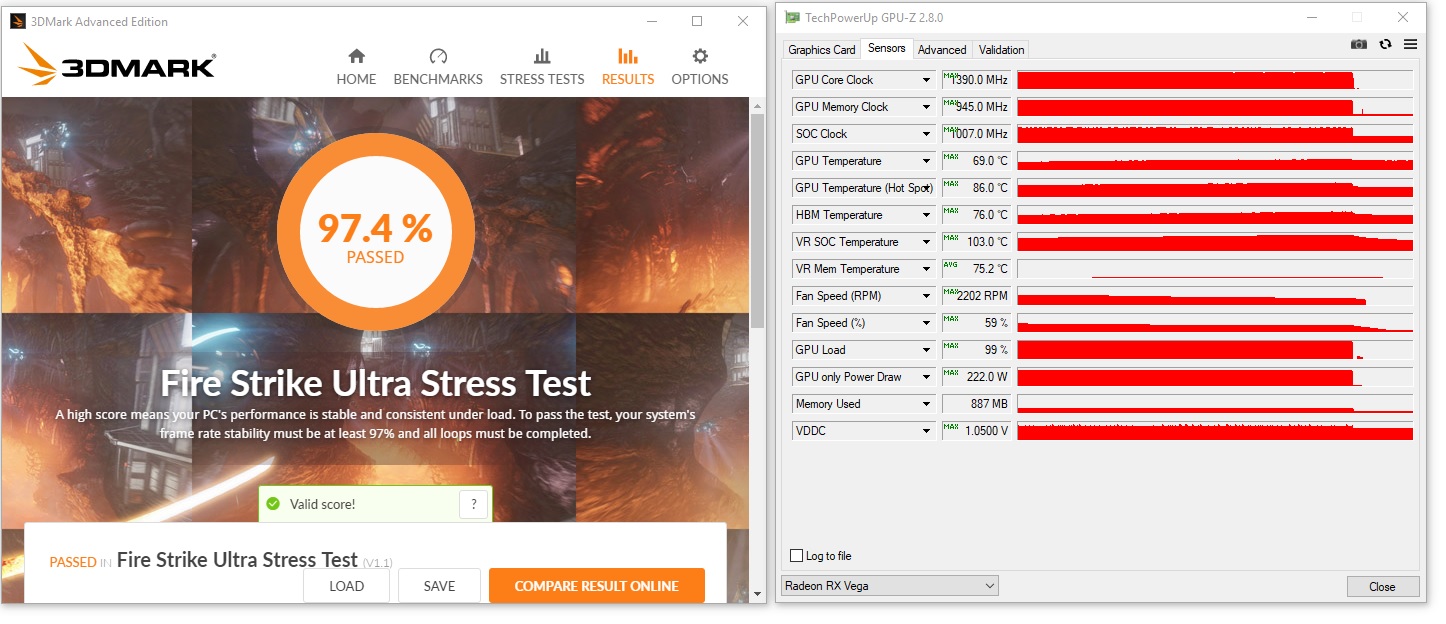Viewport: 1446px width, 624px height.
Task: Open Radeon RX Vega device selector
Action: [x=889, y=586]
